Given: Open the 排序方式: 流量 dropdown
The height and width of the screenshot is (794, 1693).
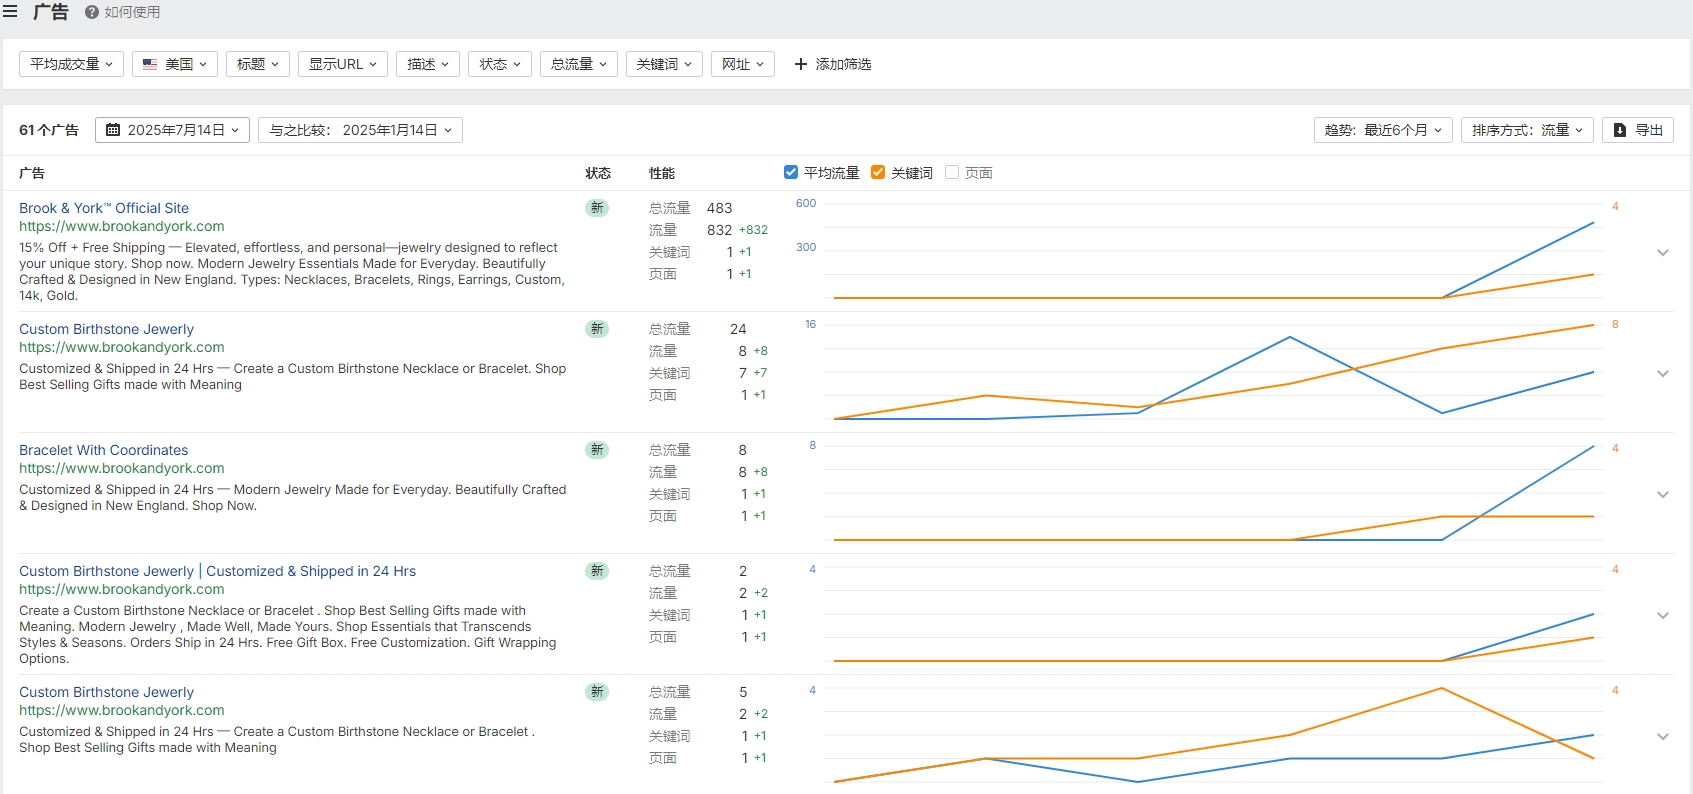Looking at the screenshot, I should 1527,130.
